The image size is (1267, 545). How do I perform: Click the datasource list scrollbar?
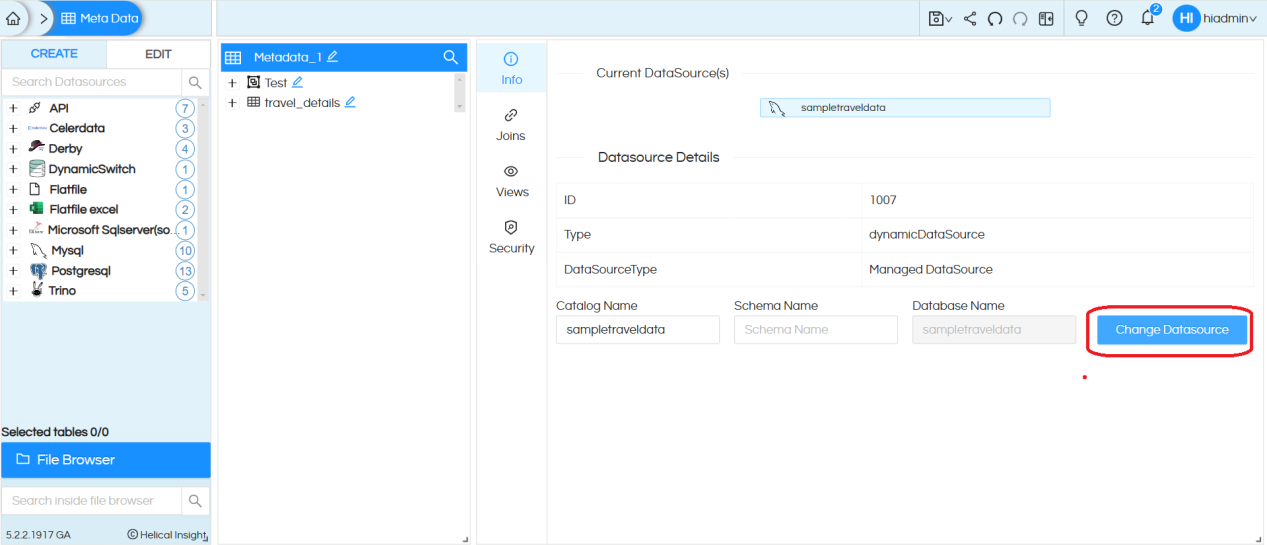[x=203, y=200]
